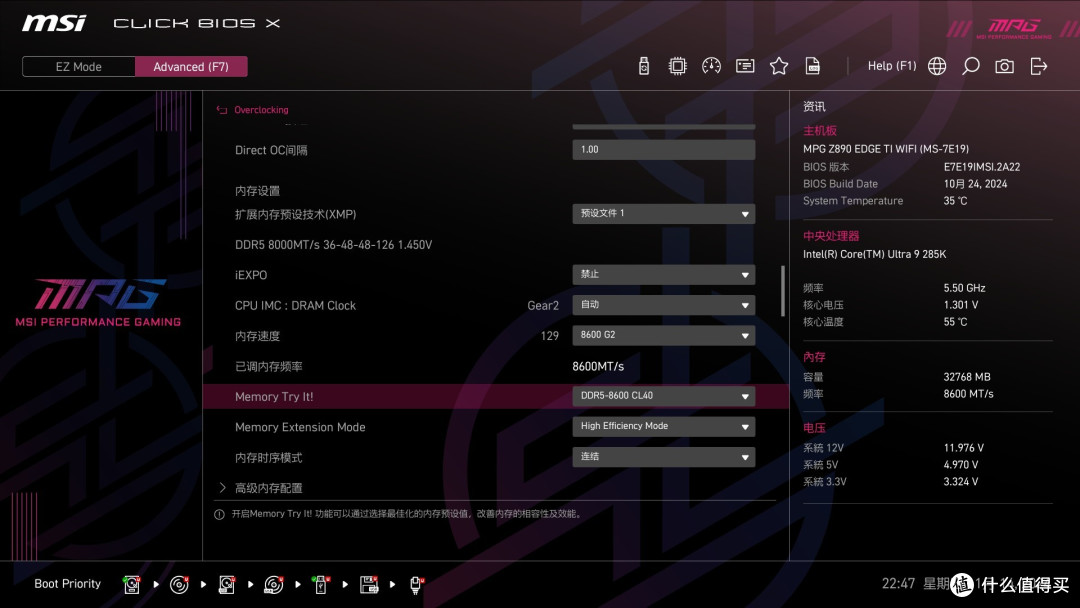This screenshot has height=608, width=1080.
Task: Select the USB hard disk boot icon
Action: [x=227, y=585]
